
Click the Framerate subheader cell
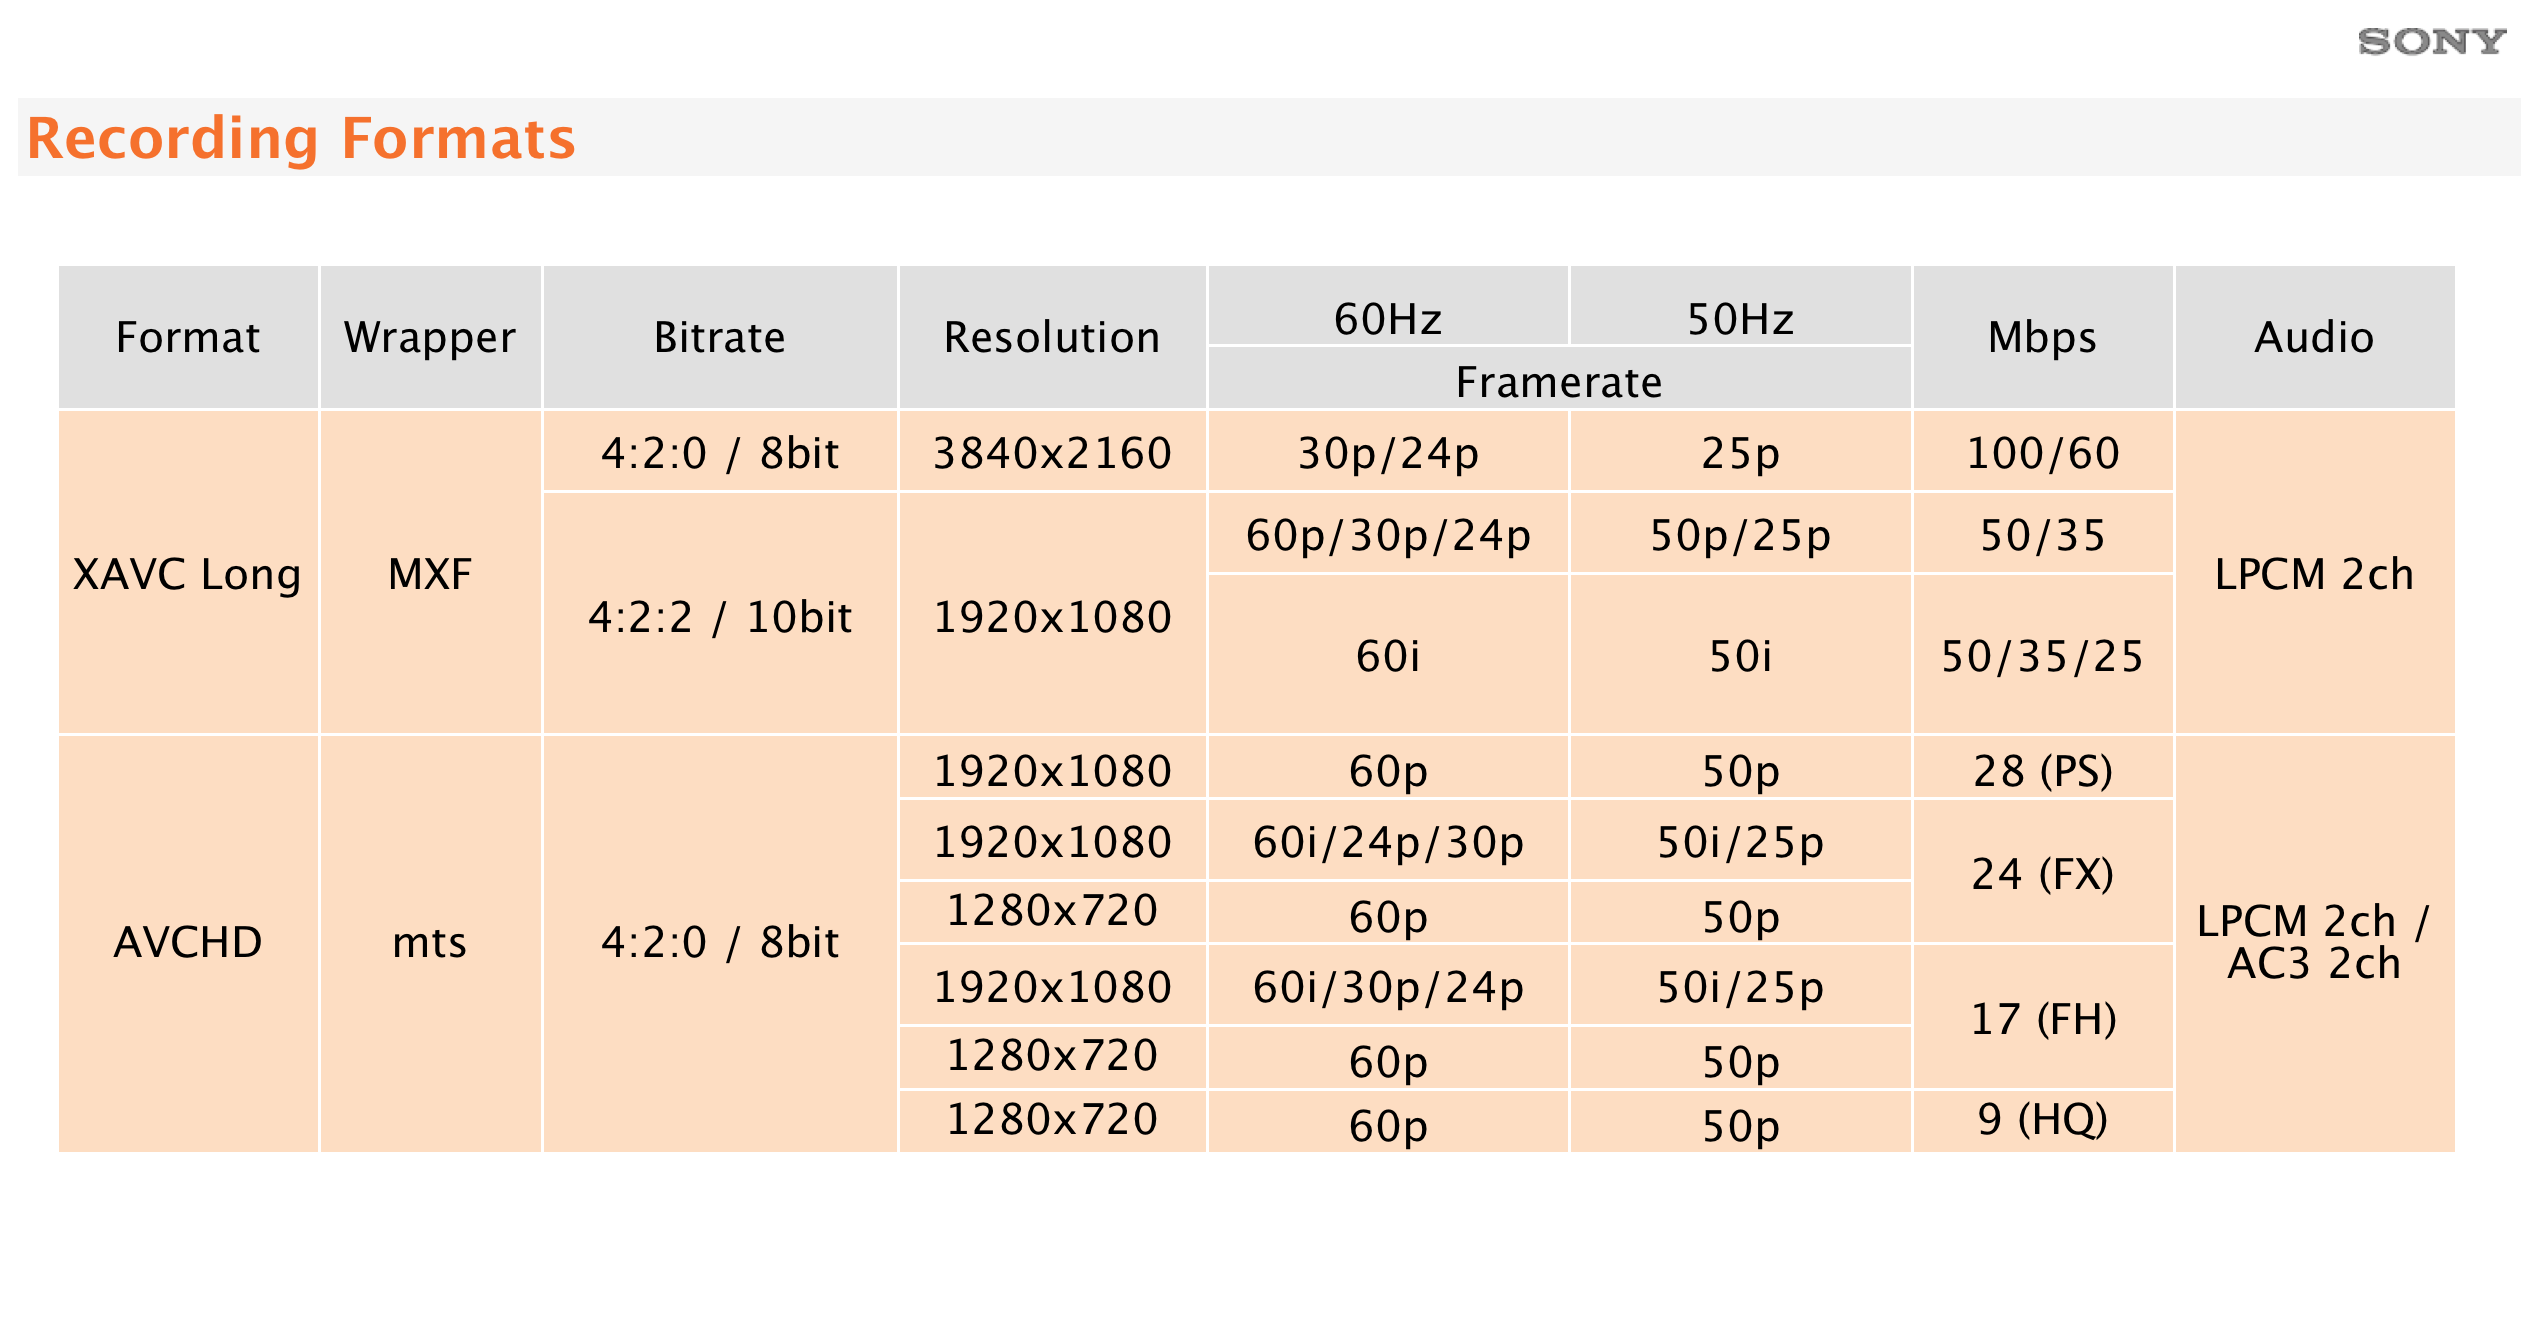pos(1559,382)
